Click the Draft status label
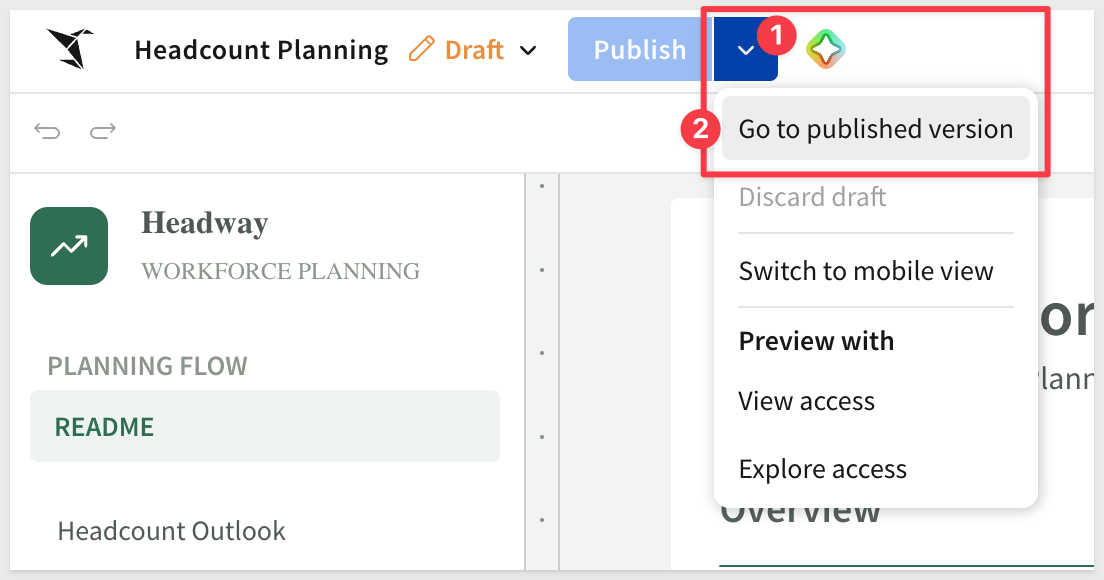Screen dimensions: 1104x580 (475, 50)
